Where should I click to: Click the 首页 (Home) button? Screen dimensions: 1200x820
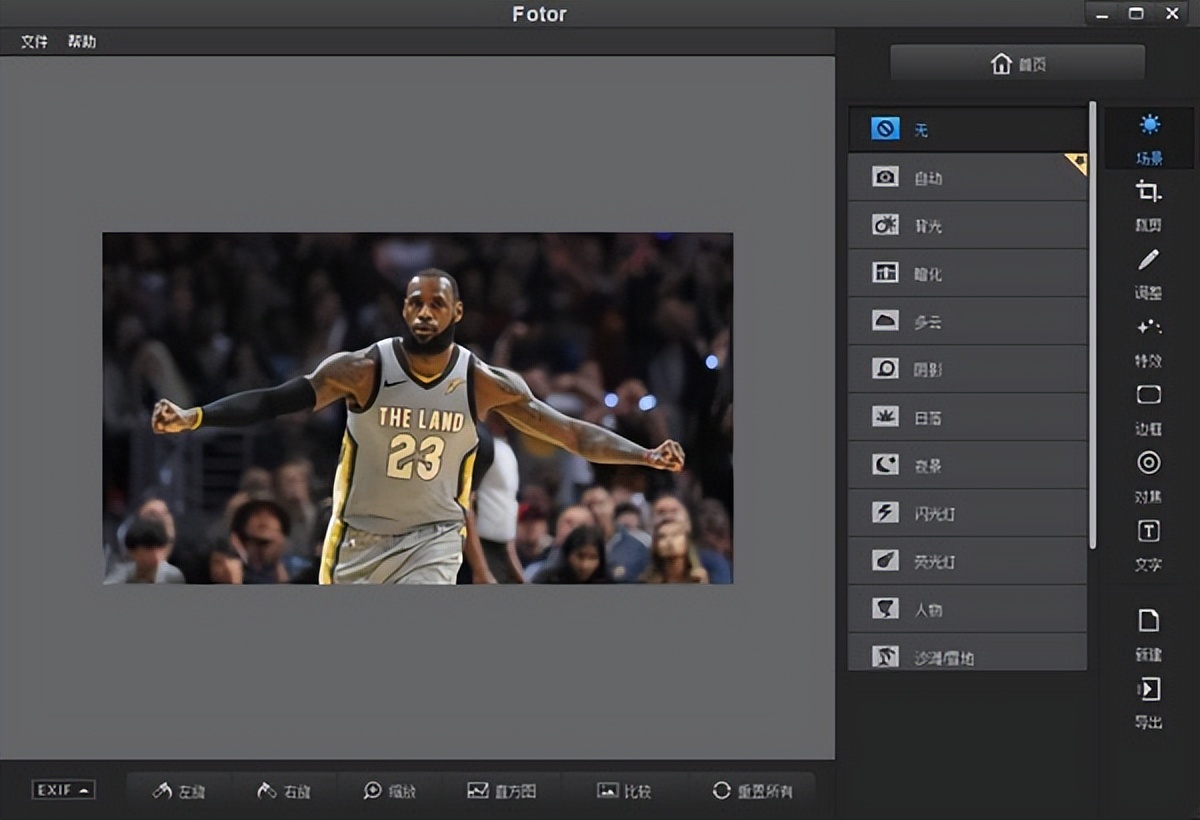[1015, 63]
